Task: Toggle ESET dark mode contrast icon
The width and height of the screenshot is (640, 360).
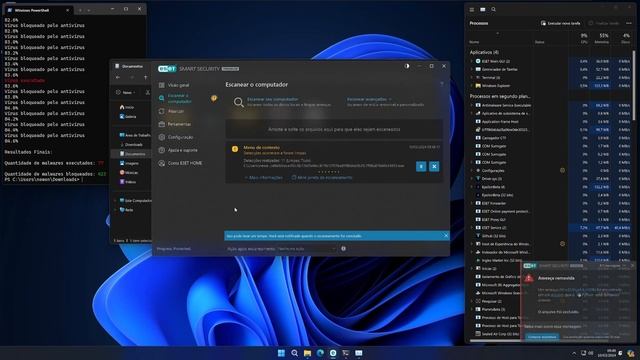Action: coord(407,66)
